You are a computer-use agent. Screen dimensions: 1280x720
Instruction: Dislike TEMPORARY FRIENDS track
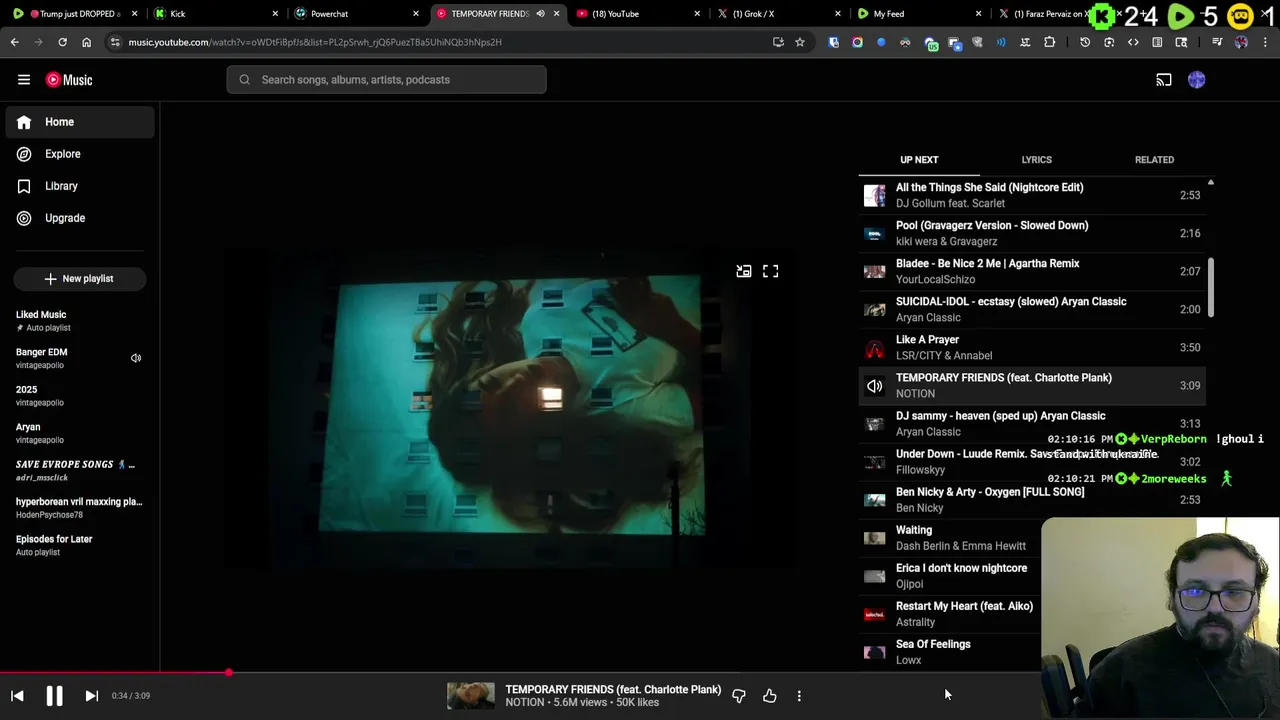tap(739, 696)
